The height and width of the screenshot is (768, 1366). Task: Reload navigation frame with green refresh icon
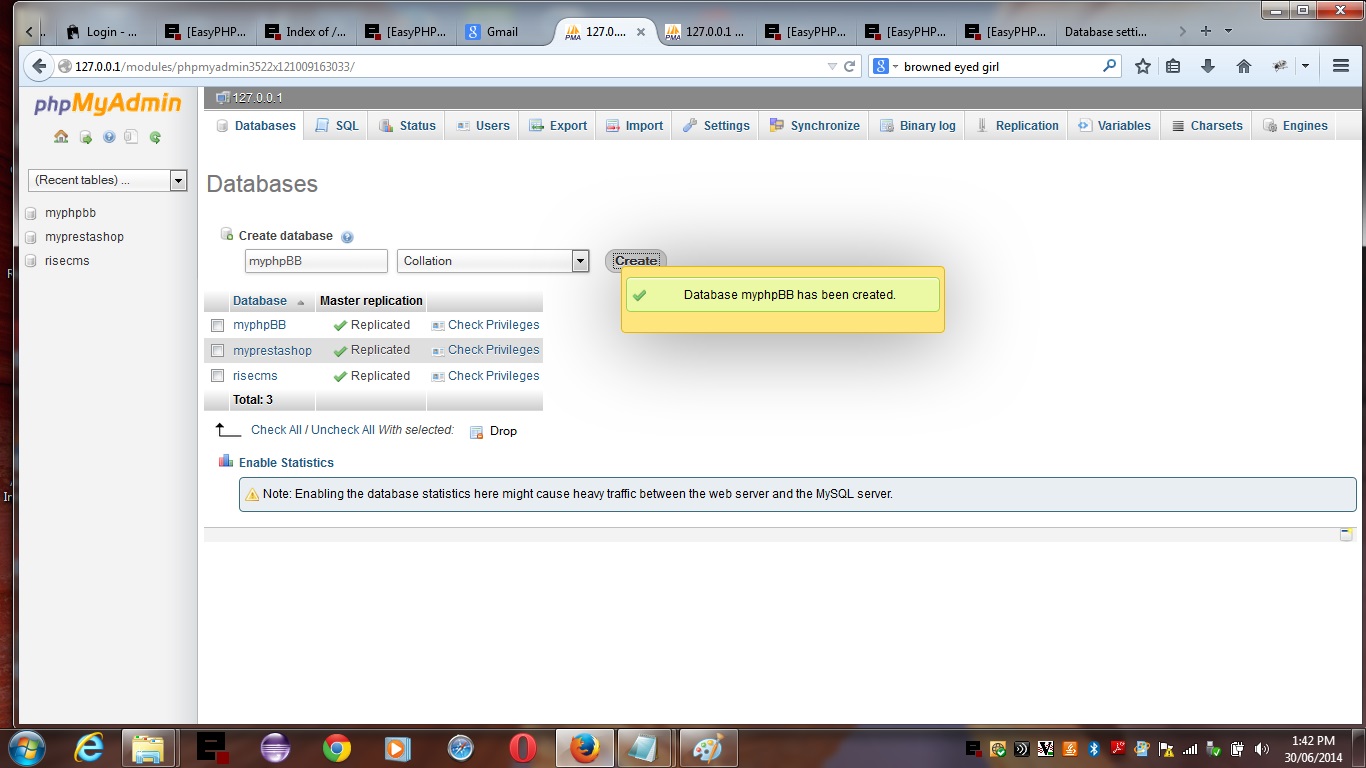tap(155, 137)
